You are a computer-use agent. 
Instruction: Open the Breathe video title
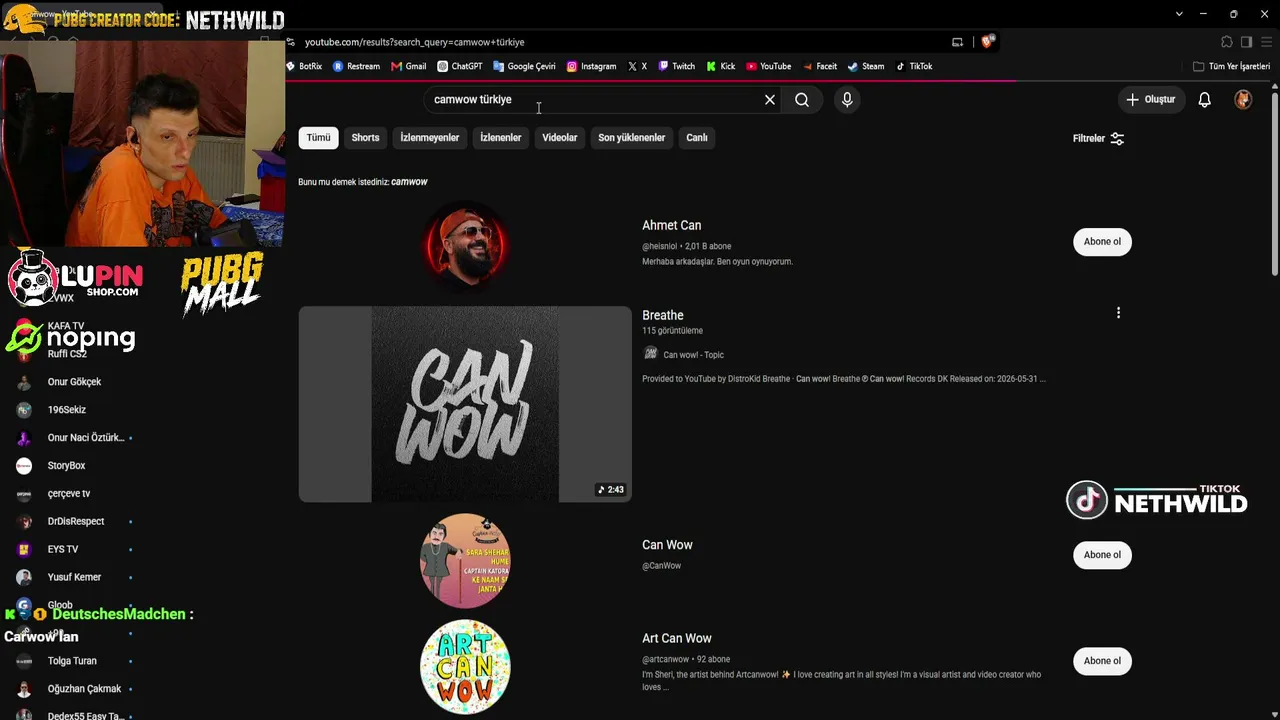(x=663, y=316)
